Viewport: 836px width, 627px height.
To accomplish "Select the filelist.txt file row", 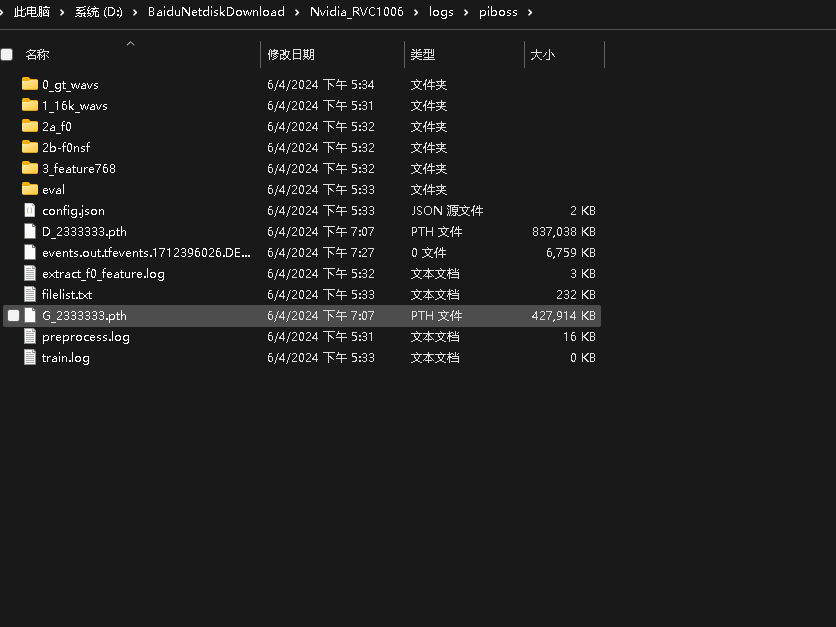I will [x=302, y=295].
